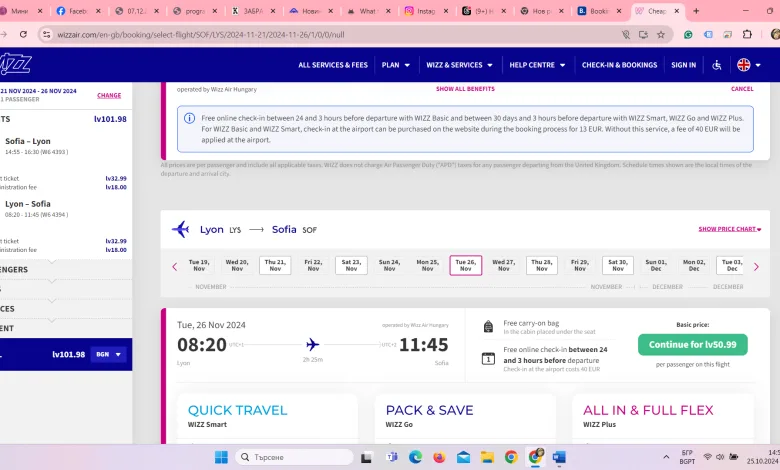Open the Mail app from the taskbar

[x=463, y=457]
